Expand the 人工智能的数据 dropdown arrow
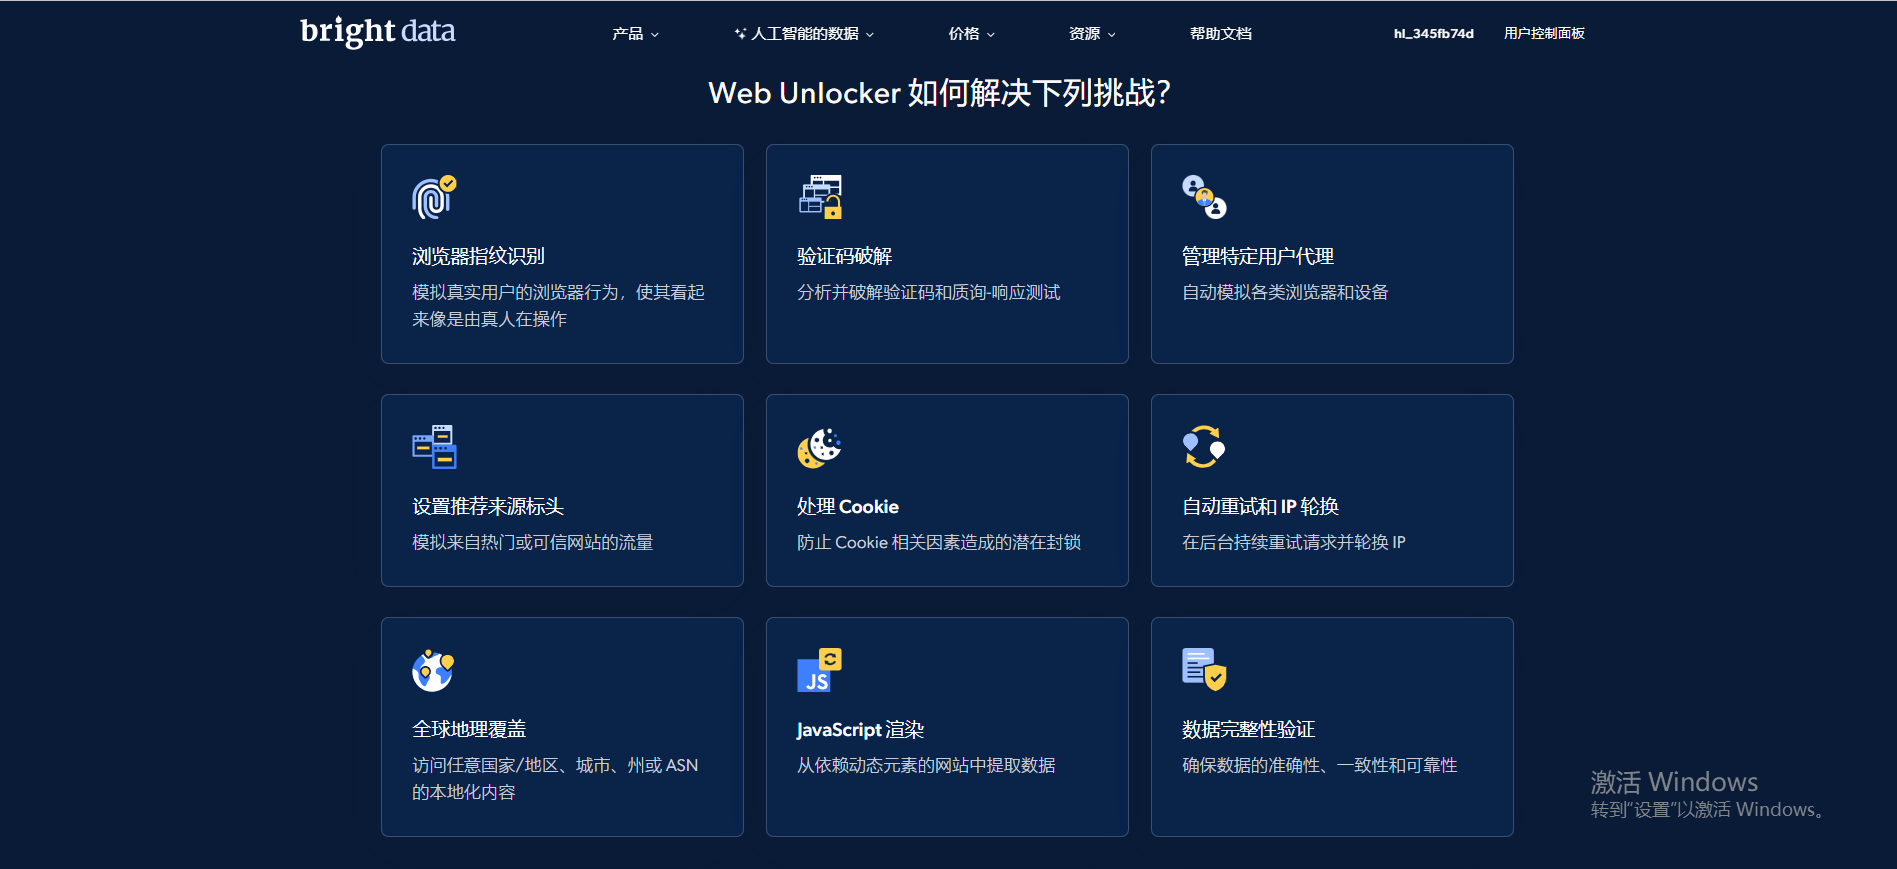 point(870,34)
